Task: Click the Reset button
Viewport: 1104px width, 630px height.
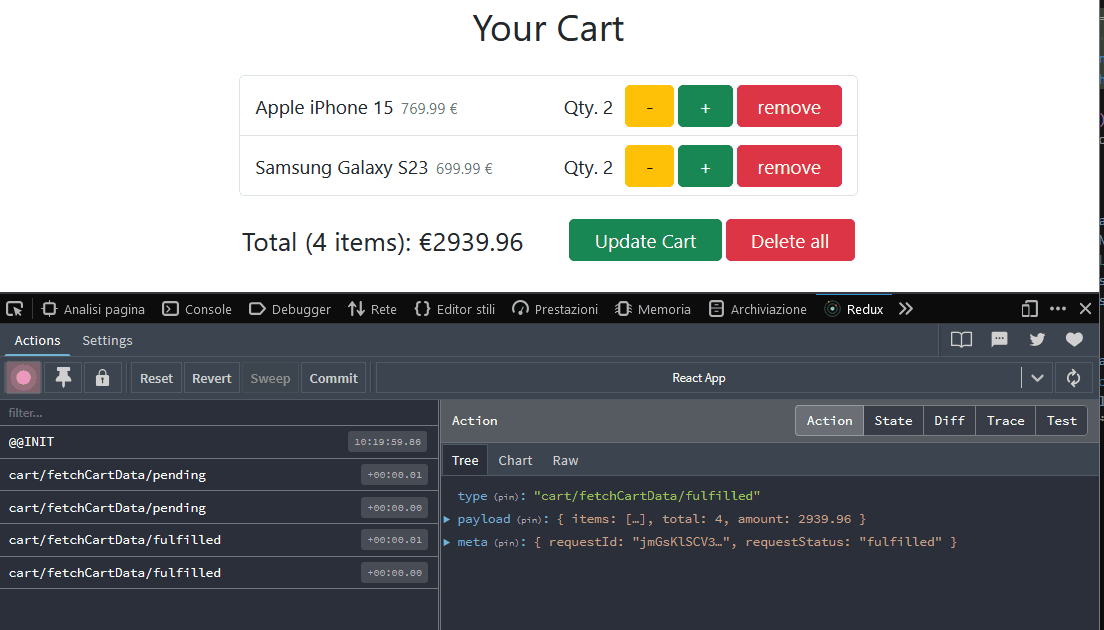Action: (156, 378)
